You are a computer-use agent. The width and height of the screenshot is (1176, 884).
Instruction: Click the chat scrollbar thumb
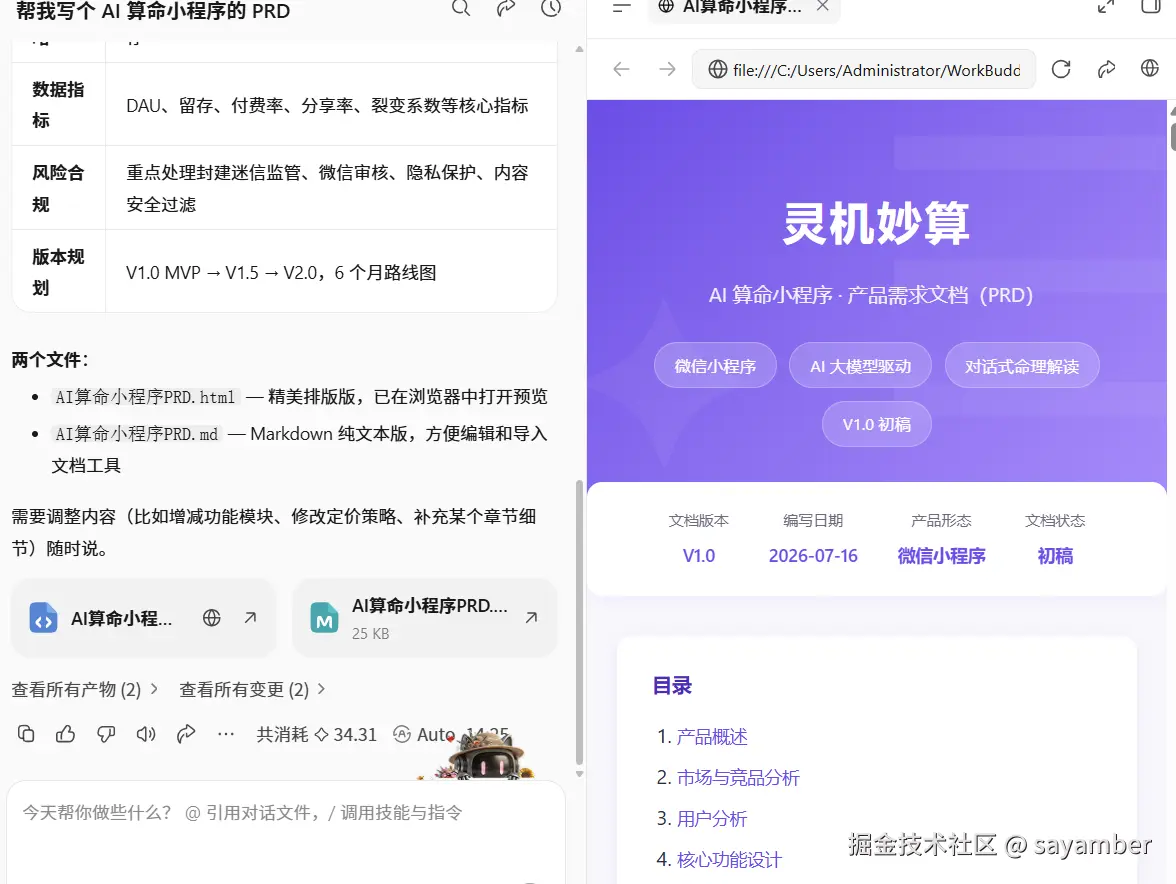pyautogui.click(x=579, y=622)
